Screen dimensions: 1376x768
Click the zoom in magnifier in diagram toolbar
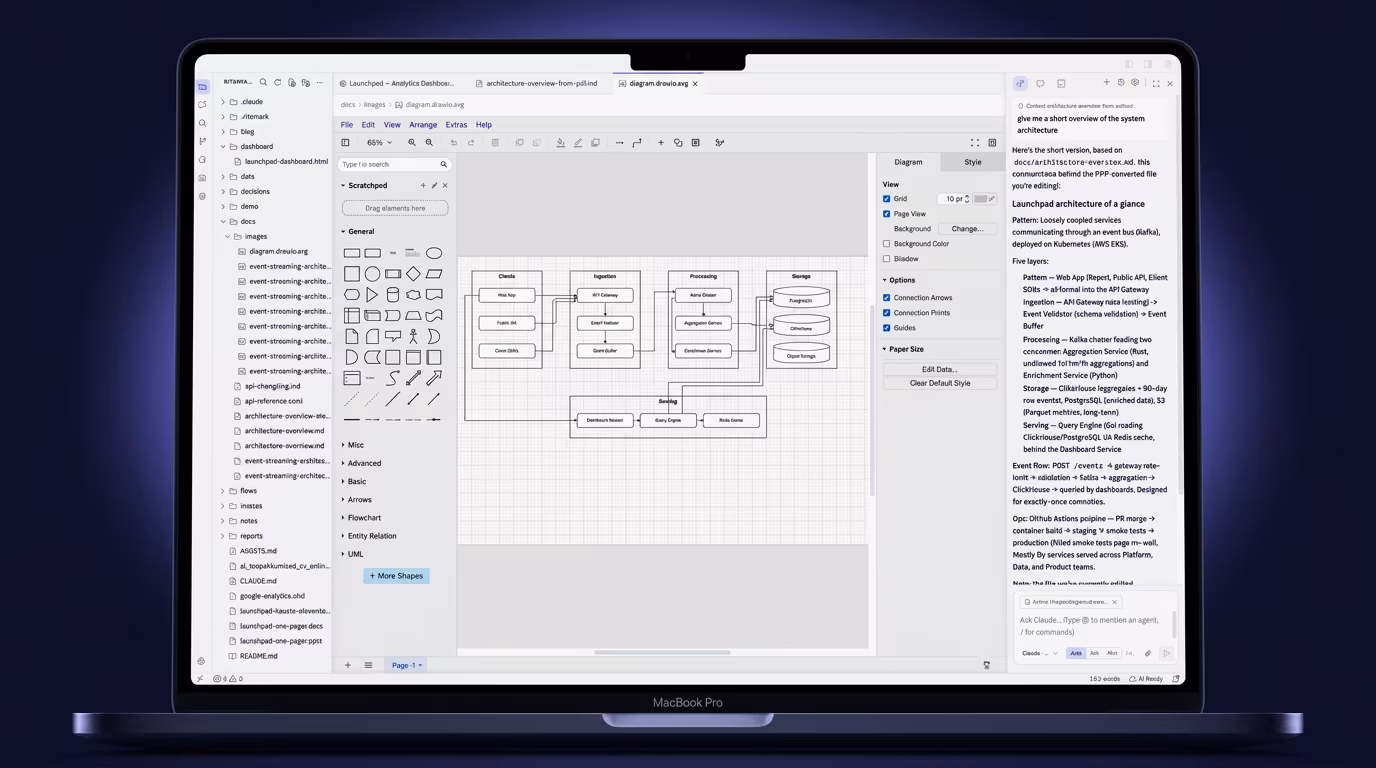(412, 143)
